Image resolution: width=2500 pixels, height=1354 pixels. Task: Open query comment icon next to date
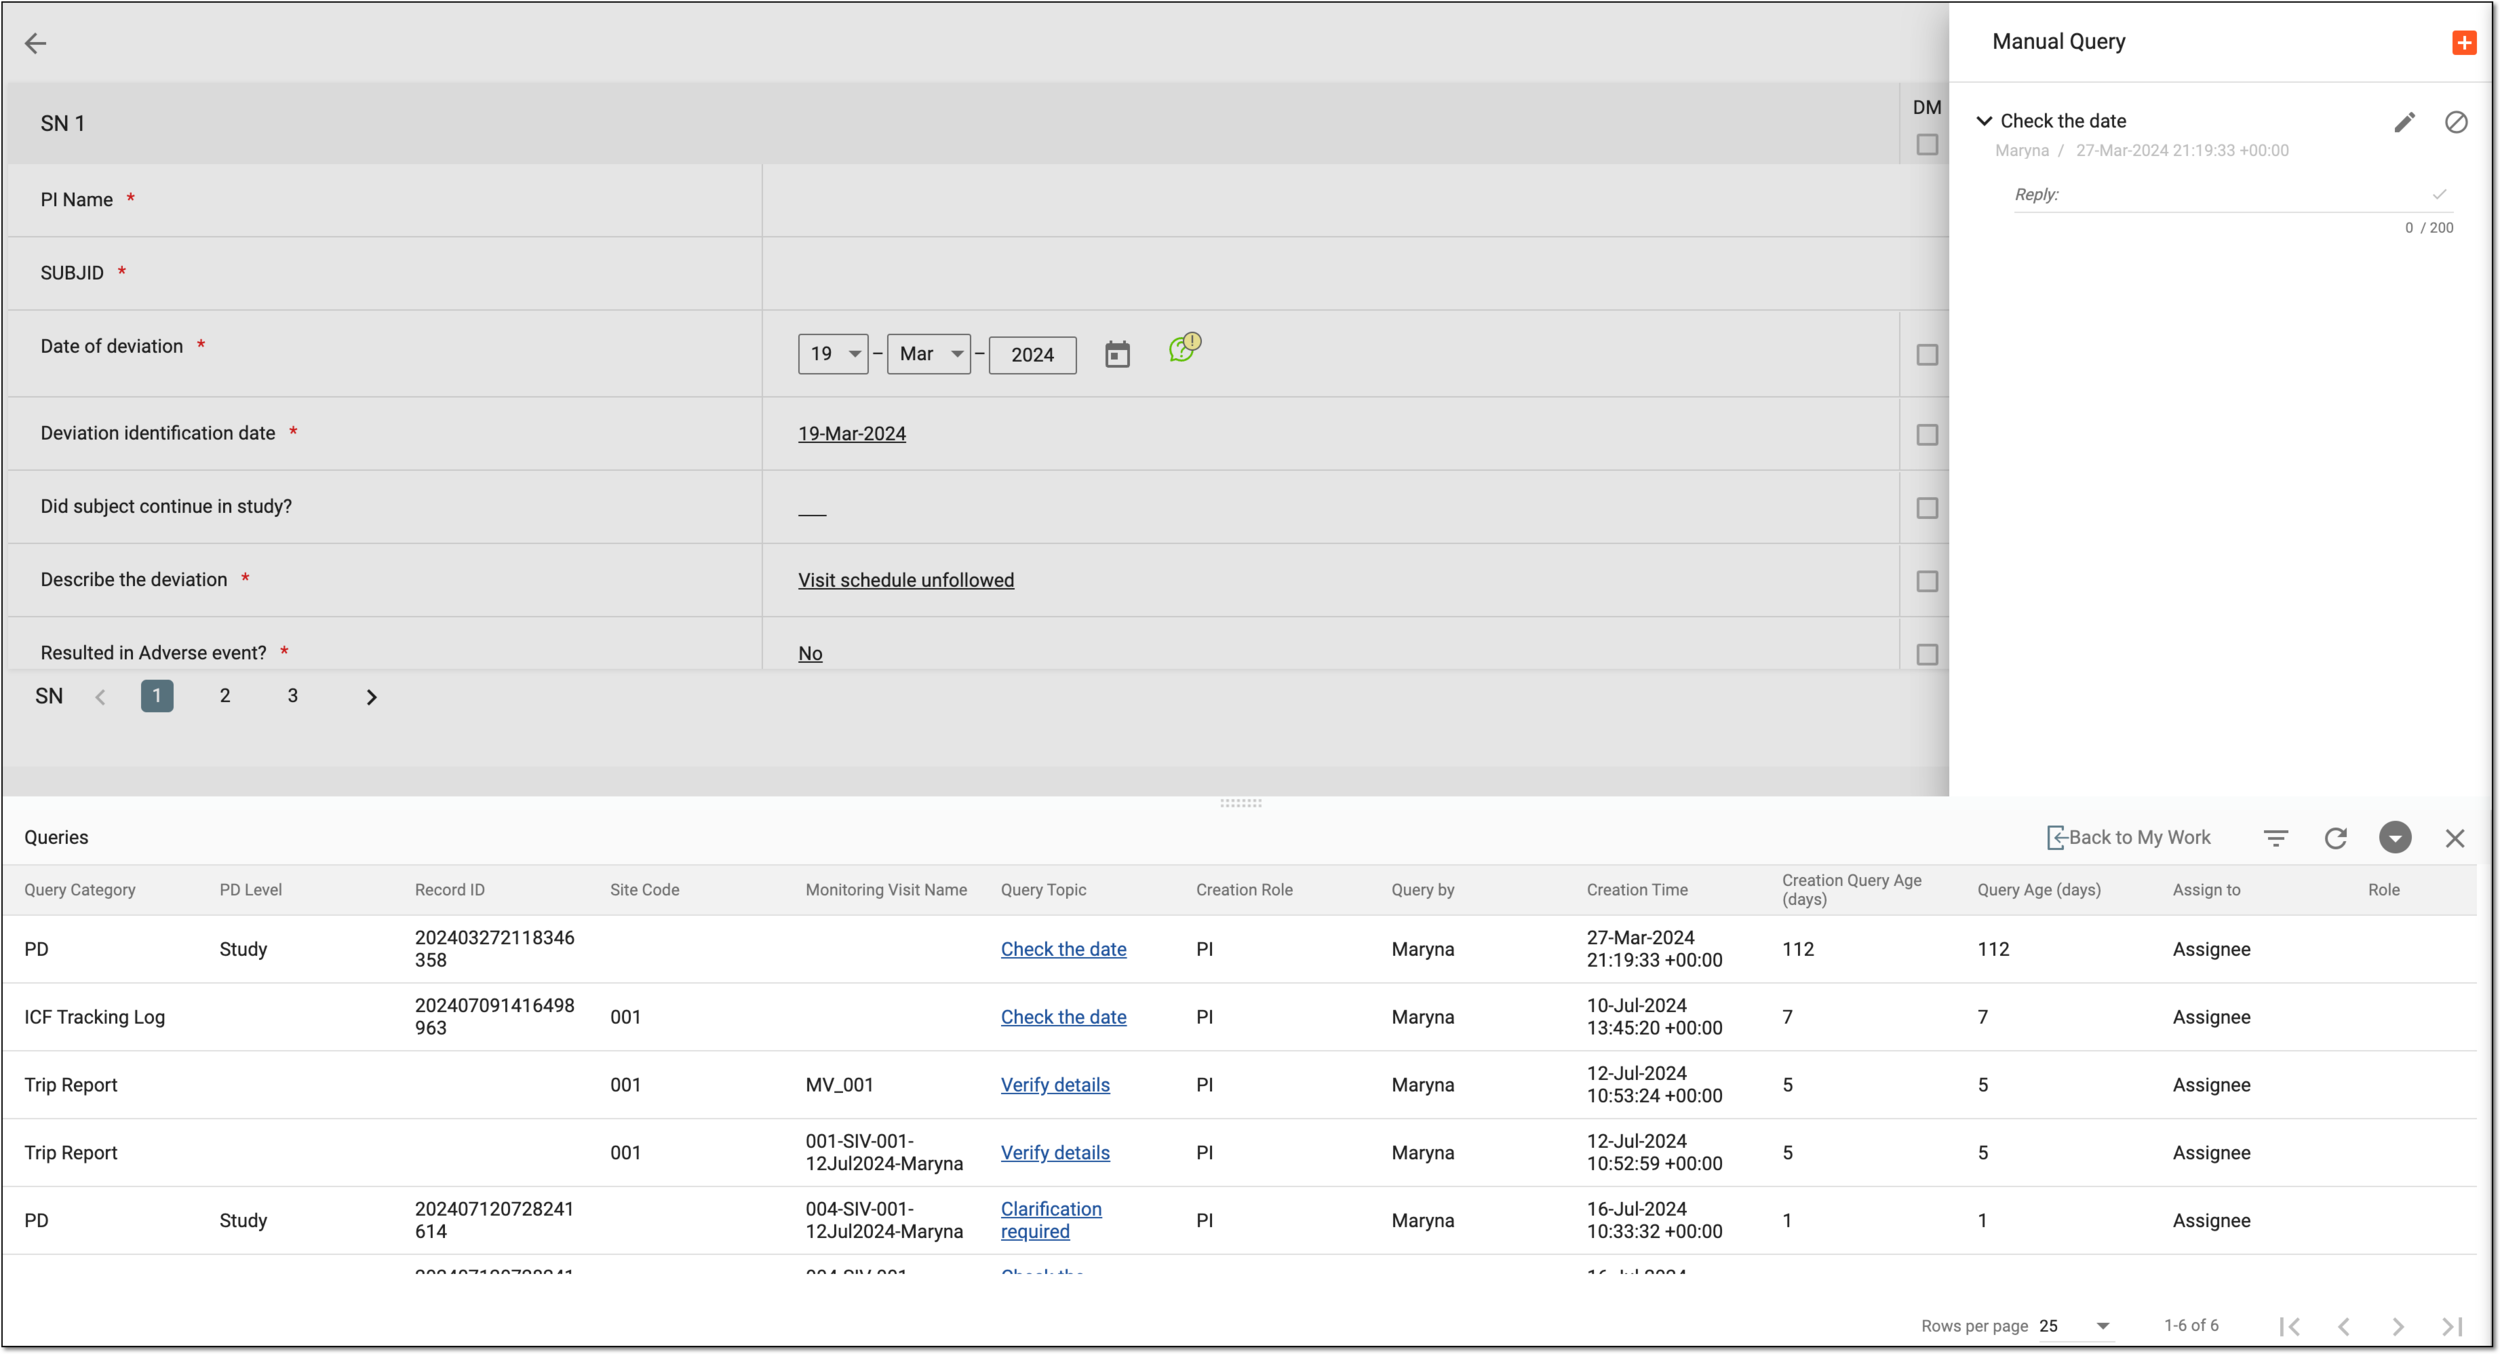1184,348
